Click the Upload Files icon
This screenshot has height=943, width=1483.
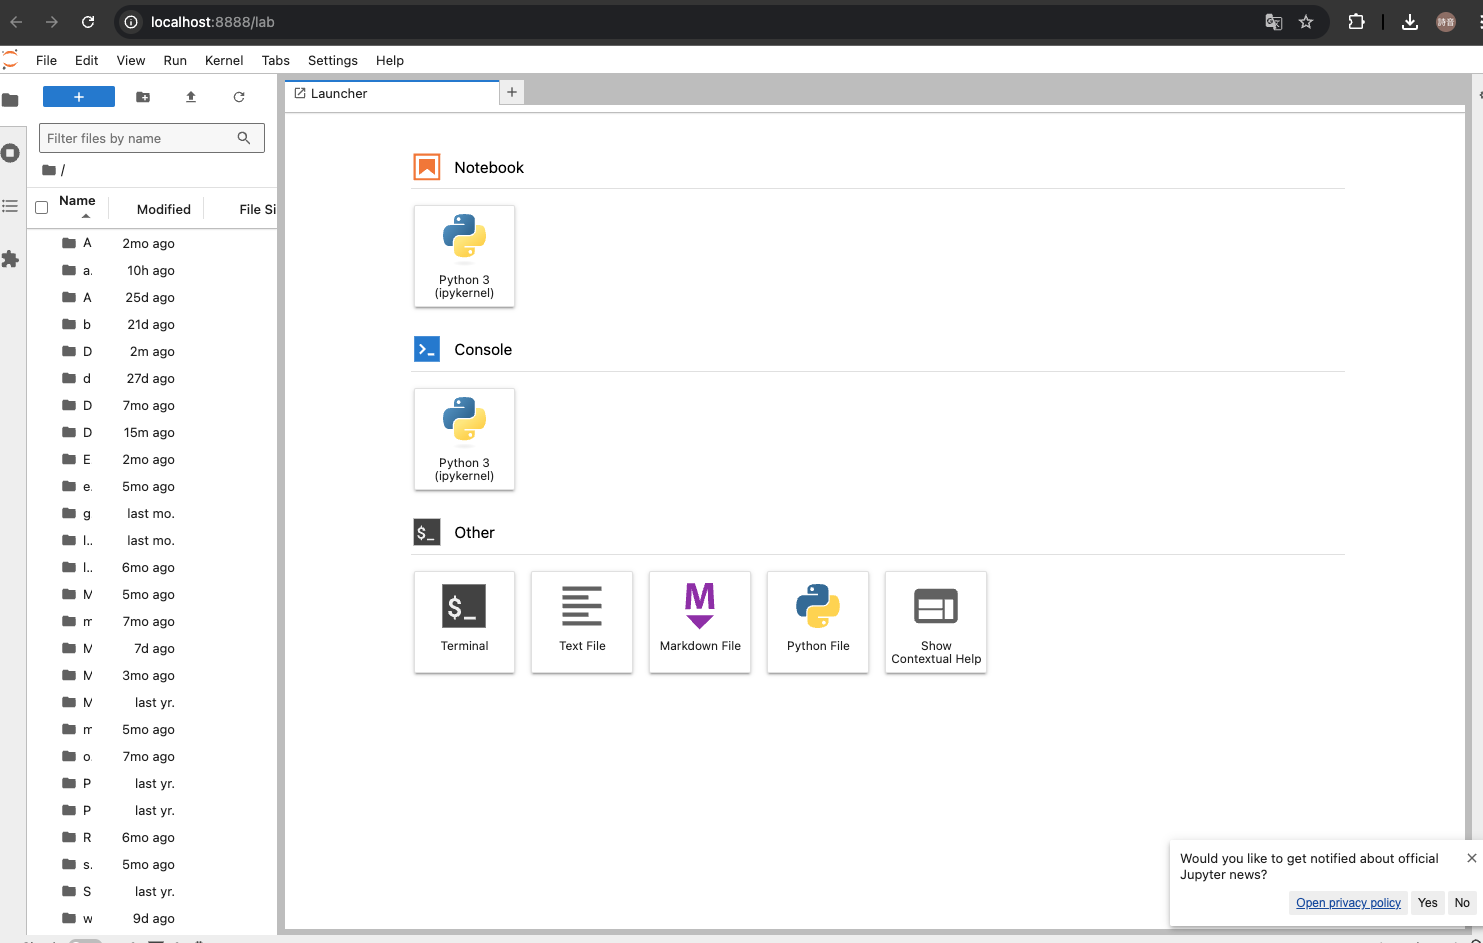pos(191,97)
